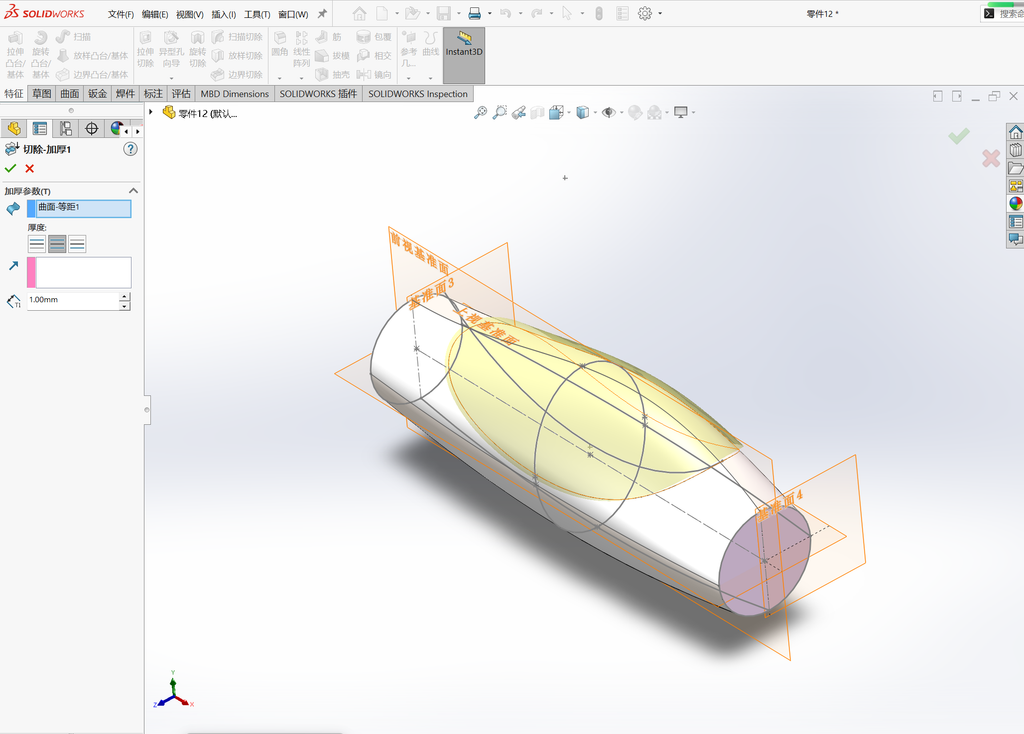Switch to the SOLIDWORKS Inspection tab

point(418,93)
